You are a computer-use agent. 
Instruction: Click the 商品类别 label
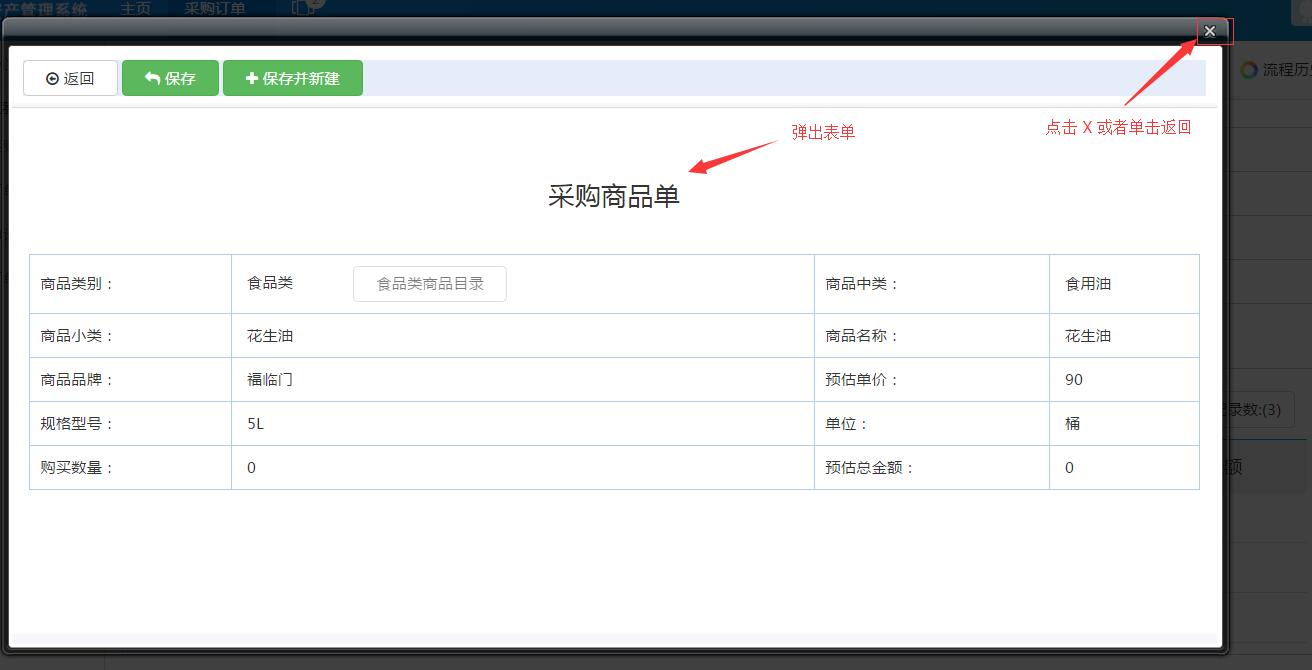(78, 284)
